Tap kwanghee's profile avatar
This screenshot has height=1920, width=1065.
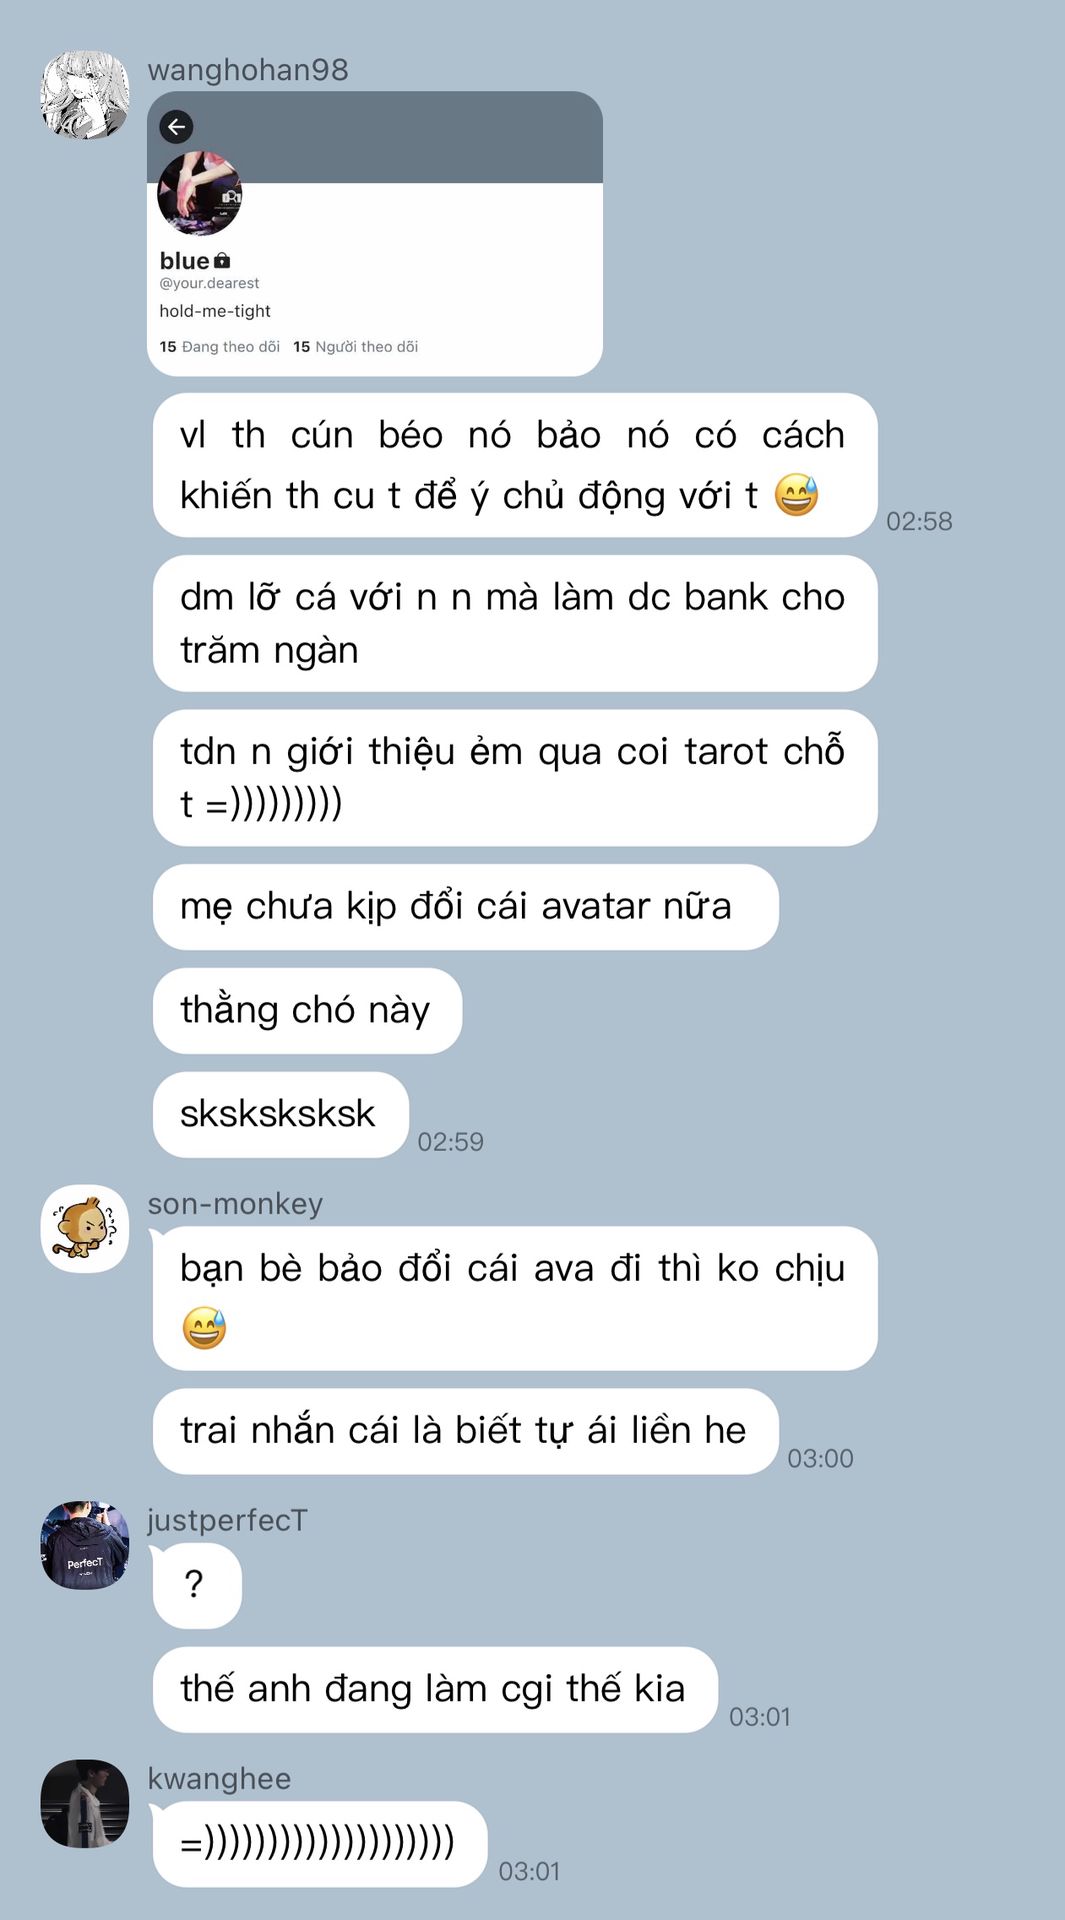coord(85,1804)
